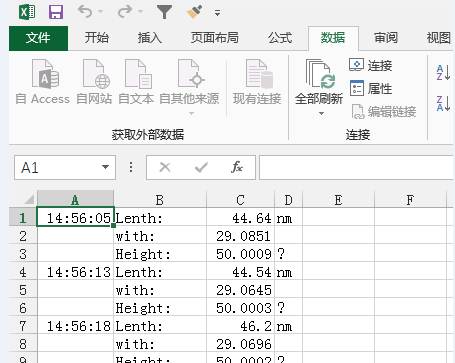This screenshot has height=363, width=455.
Task: Select the with: cell in row 2
Action: coord(160,236)
